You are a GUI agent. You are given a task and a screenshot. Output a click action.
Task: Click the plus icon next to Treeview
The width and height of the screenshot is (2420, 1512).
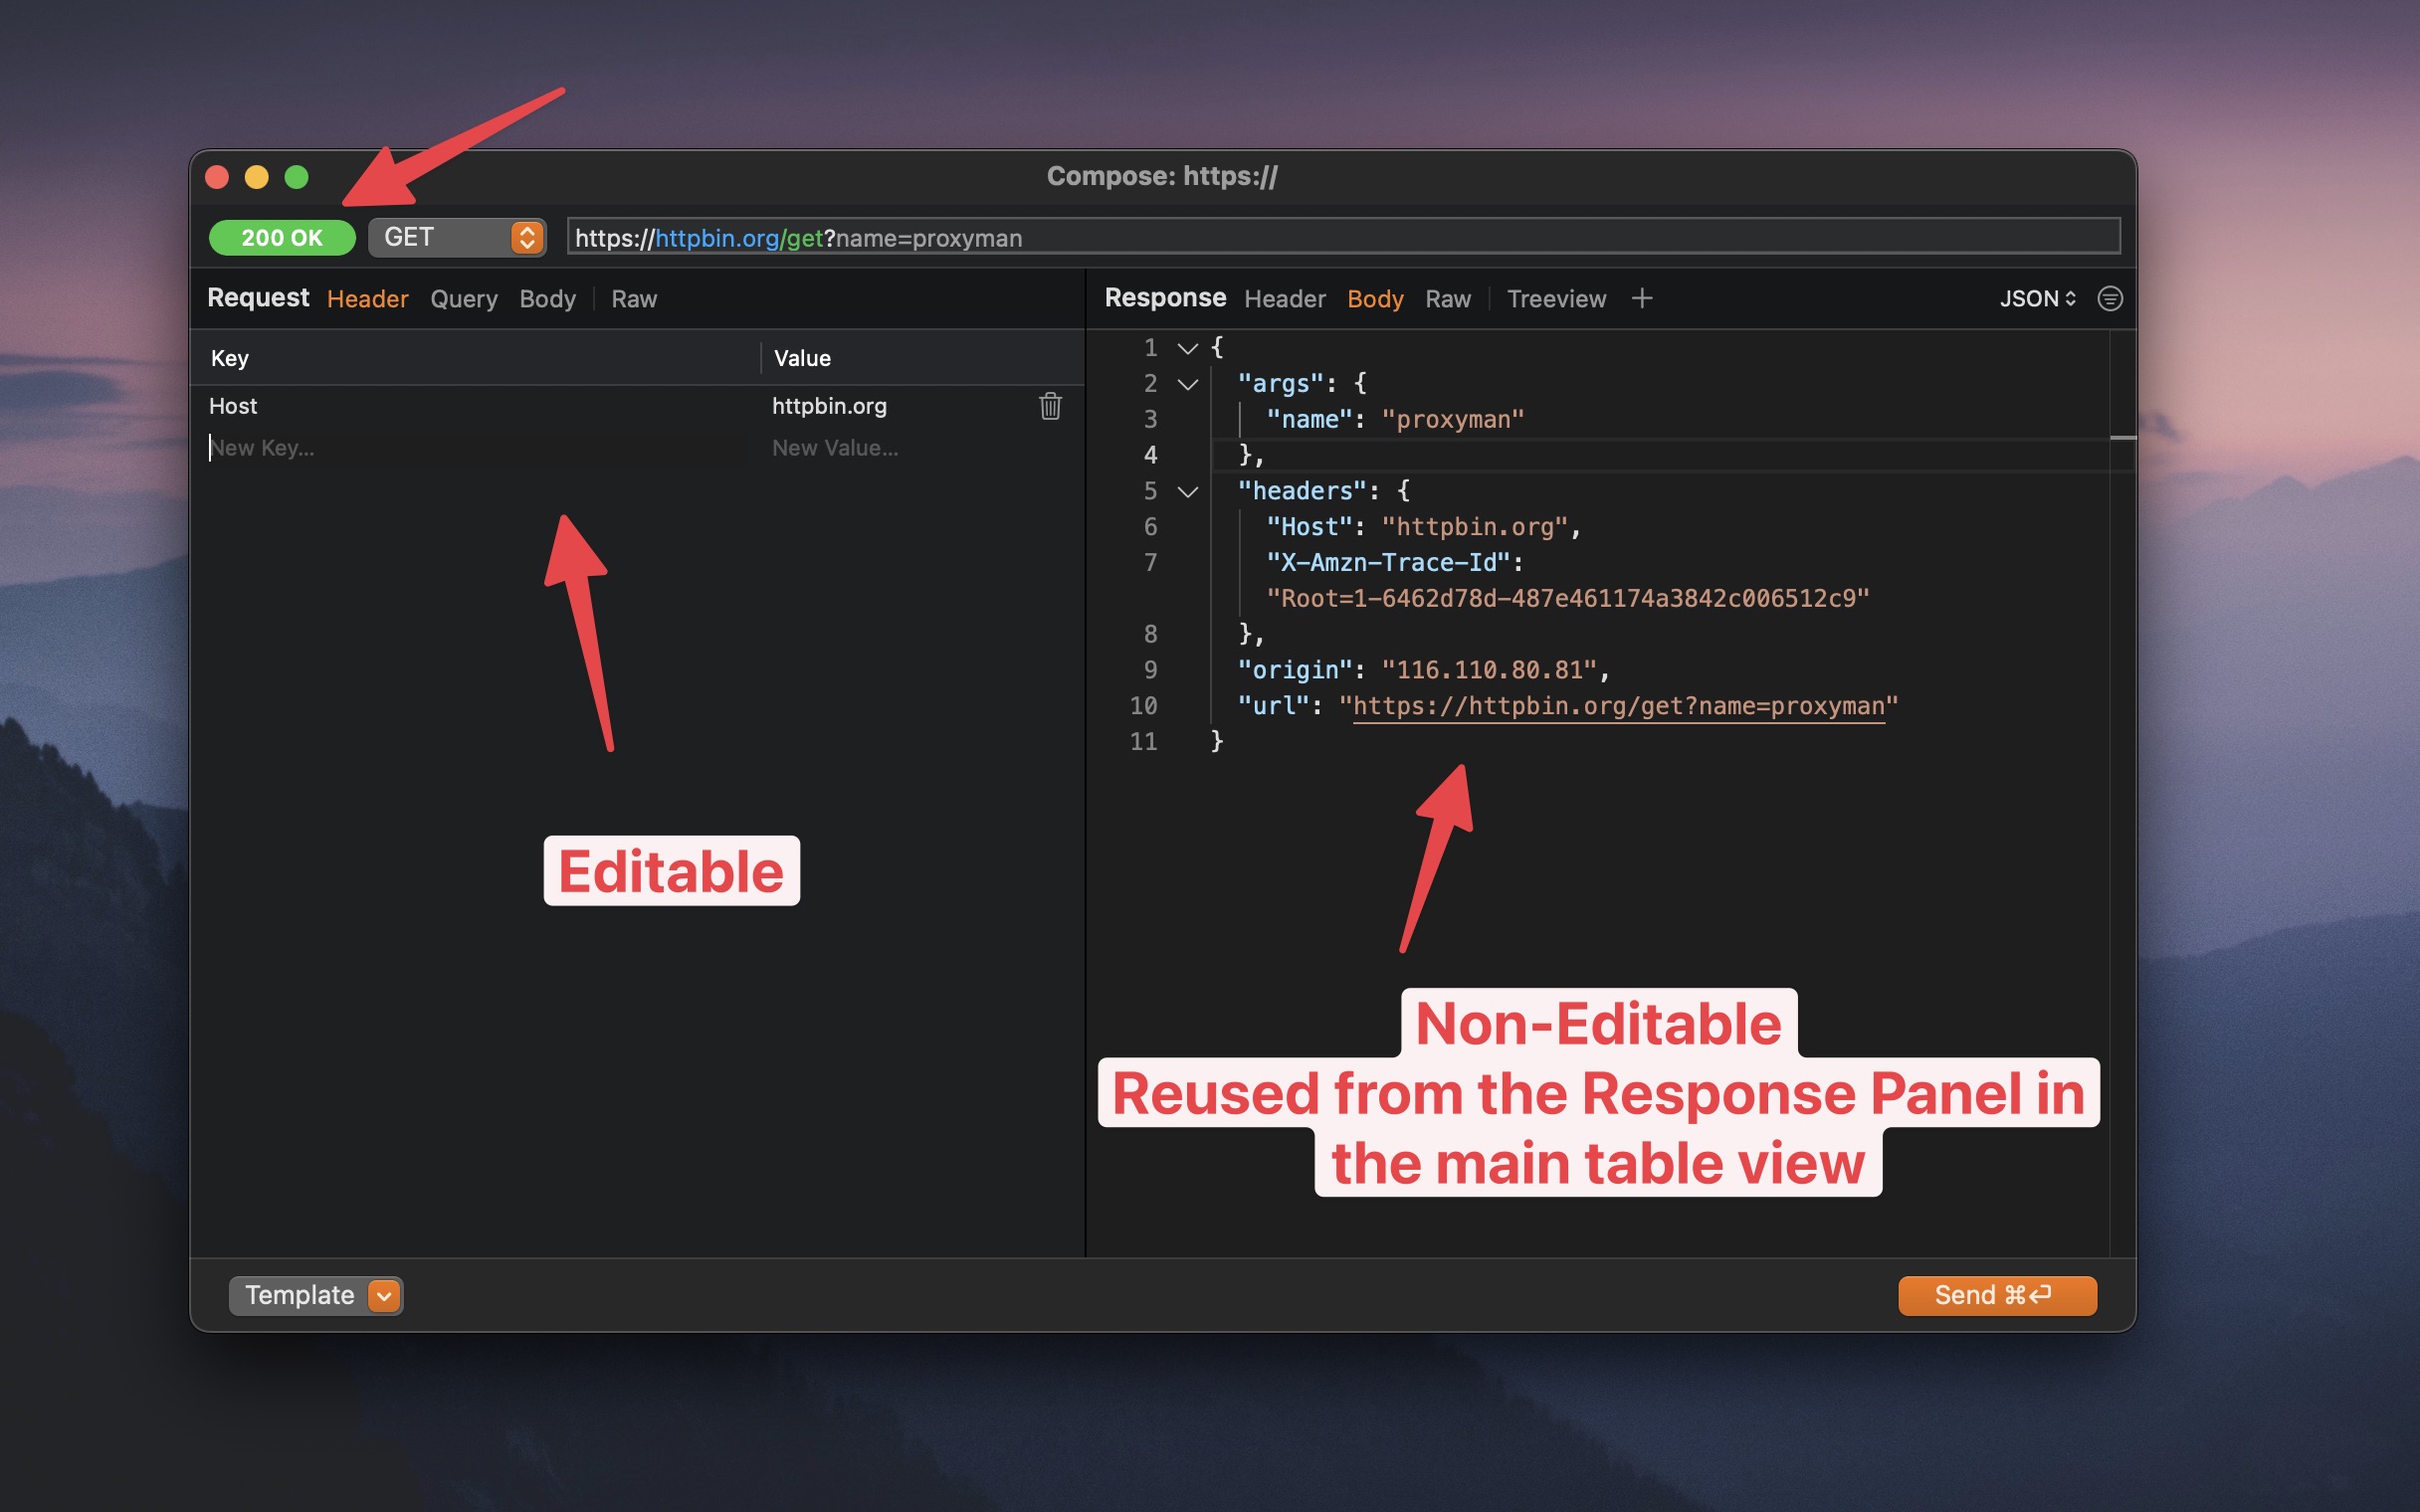1643,298
